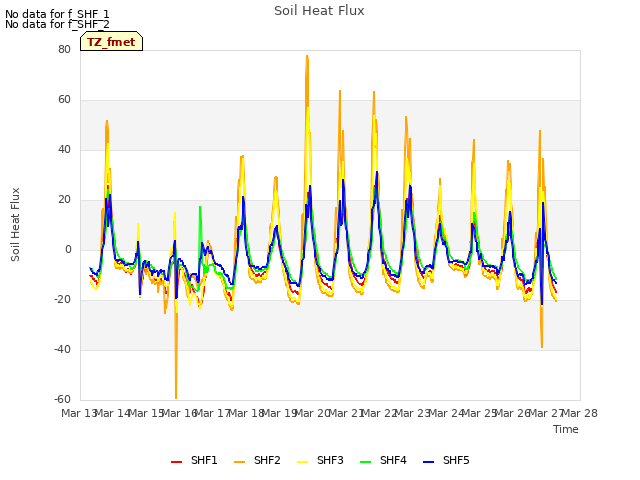Click the Mar 28 x-axis tick label

click(580, 413)
